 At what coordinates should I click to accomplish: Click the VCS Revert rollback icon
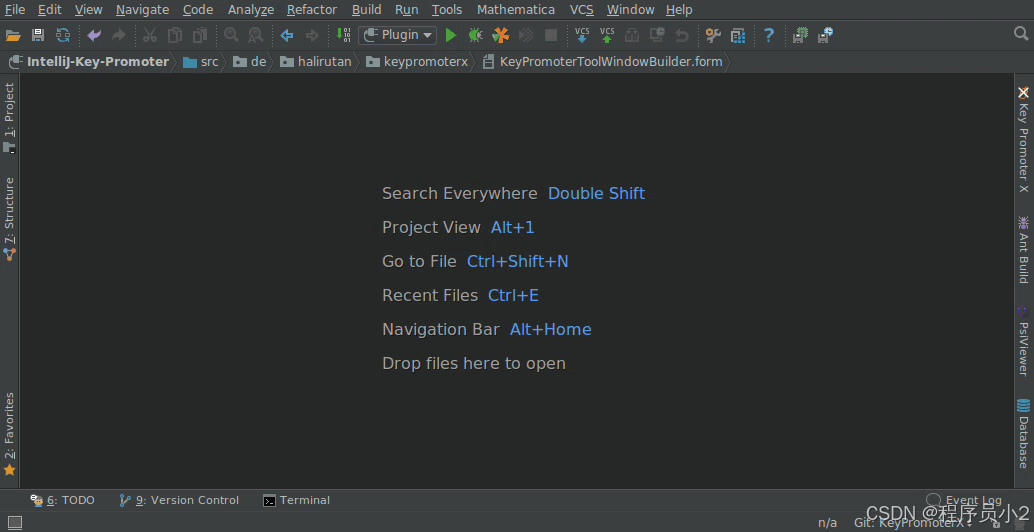click(682, 35)
